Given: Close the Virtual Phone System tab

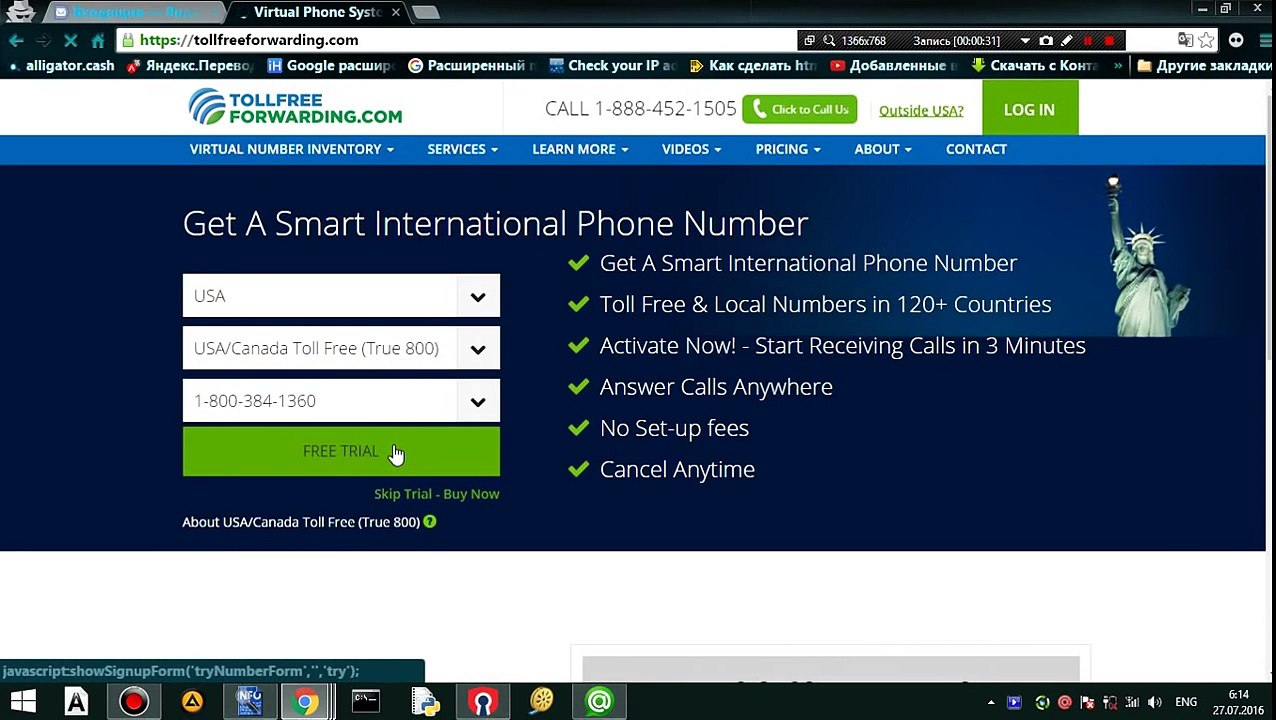Looking at the screenshot, I should (x=396, y=12).
